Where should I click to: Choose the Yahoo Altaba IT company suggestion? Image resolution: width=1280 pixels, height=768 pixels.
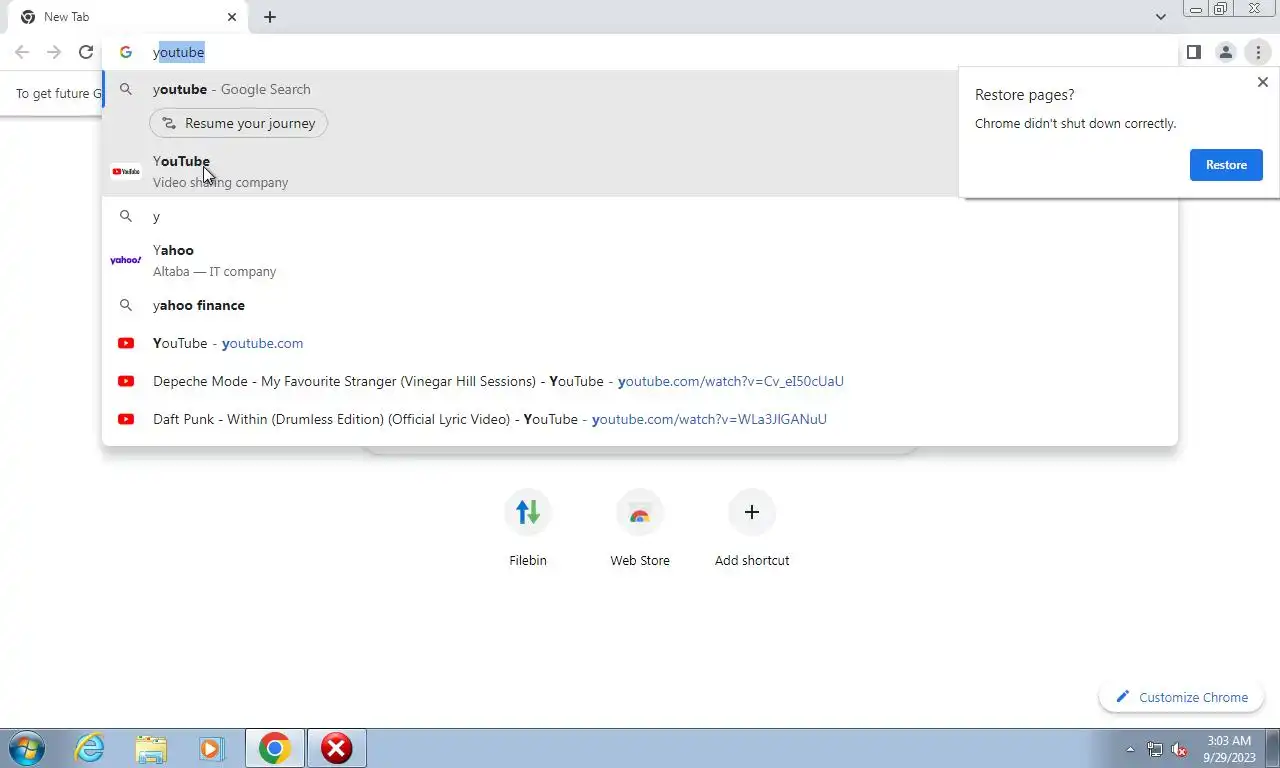pyautogui.click(x=640, y=260)
